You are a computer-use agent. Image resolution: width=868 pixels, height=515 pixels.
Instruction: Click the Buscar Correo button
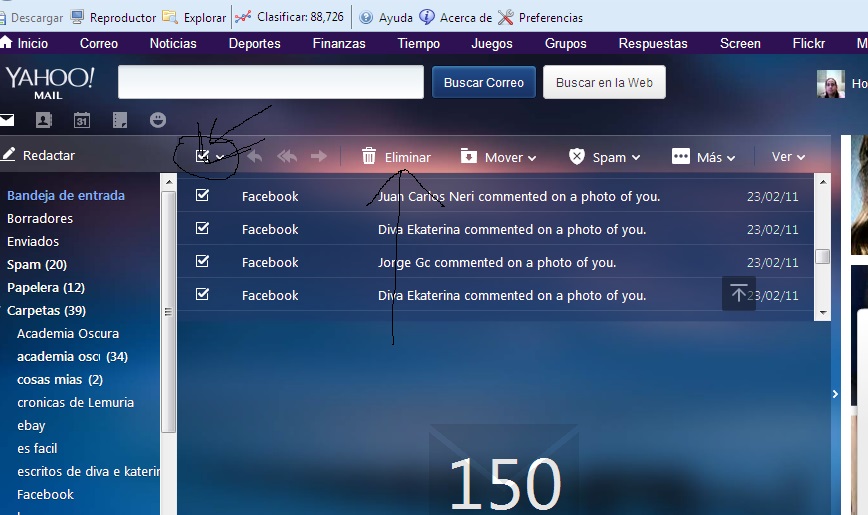tap(484, 83)
